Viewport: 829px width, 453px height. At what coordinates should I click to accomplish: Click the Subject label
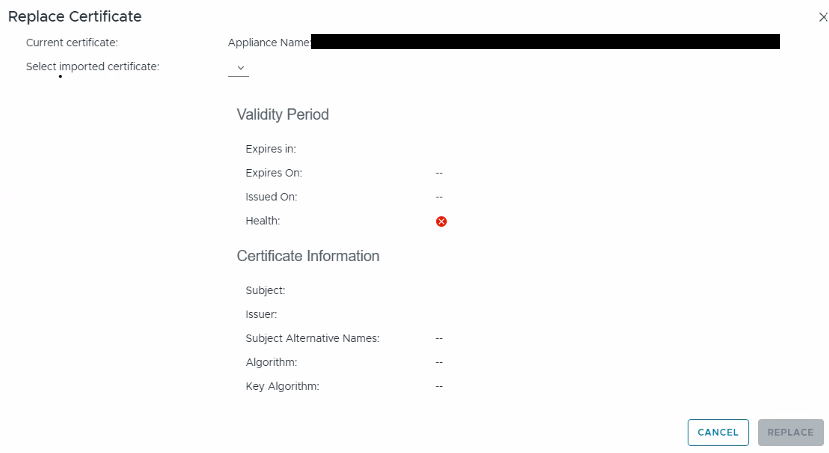click(x=265, y=290)
